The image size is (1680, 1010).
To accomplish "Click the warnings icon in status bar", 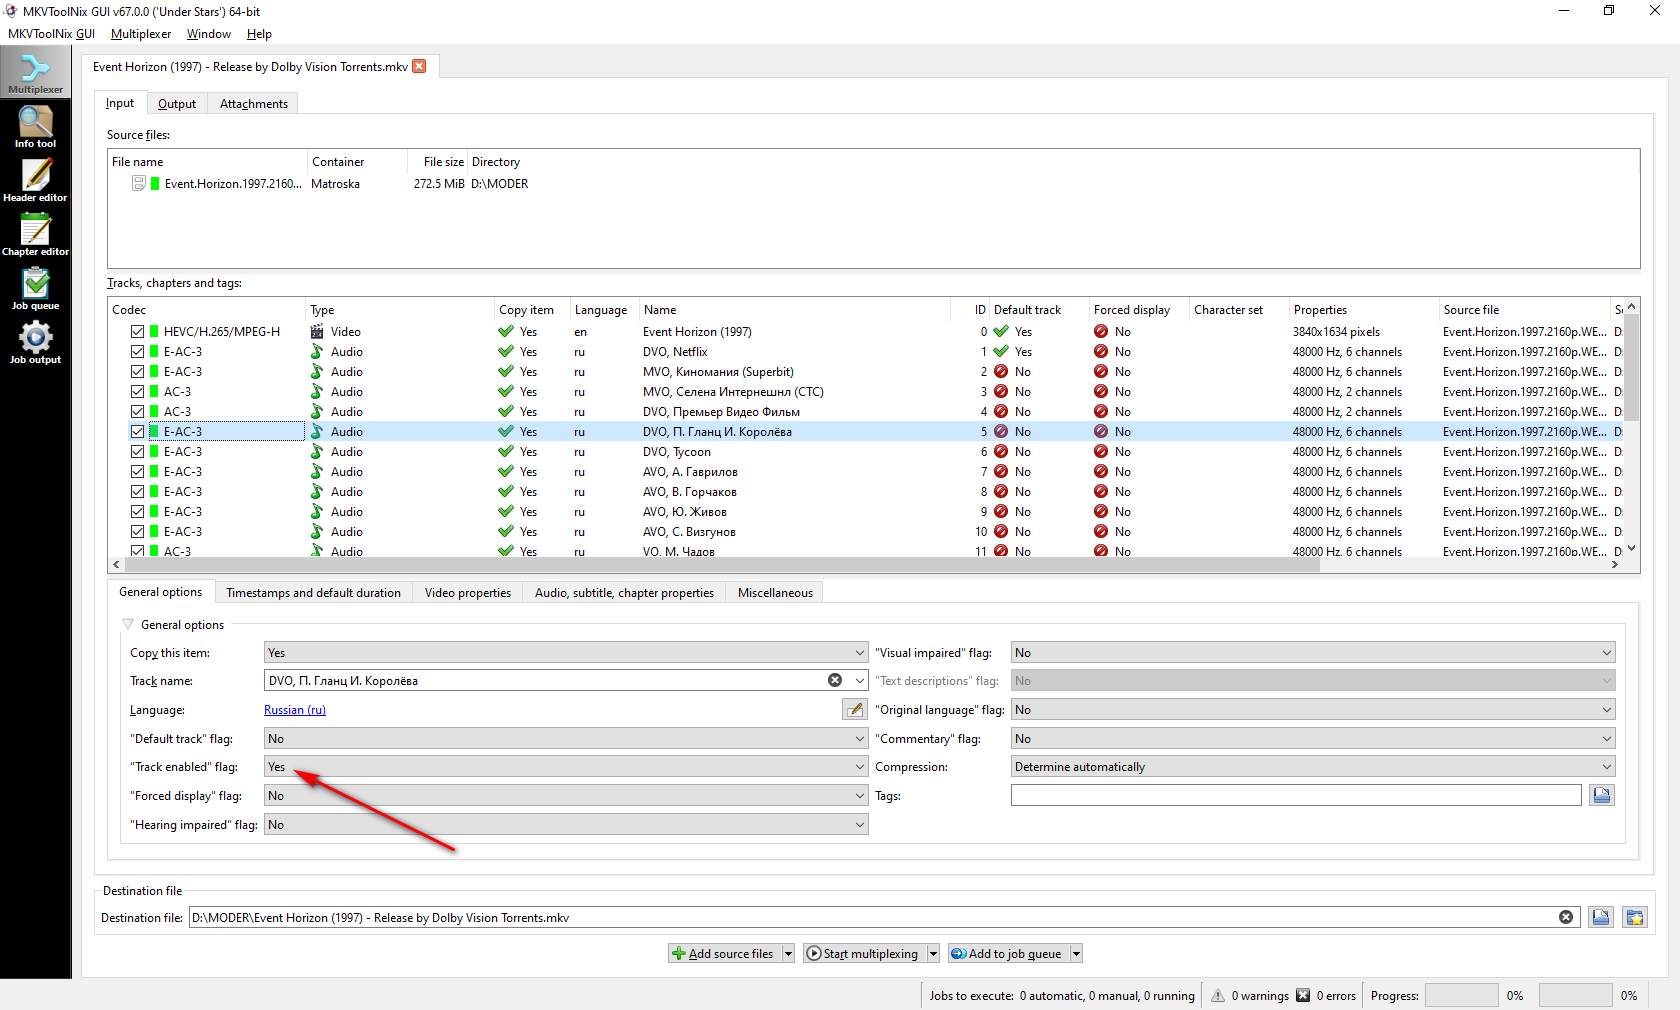I will (1218, 995).
